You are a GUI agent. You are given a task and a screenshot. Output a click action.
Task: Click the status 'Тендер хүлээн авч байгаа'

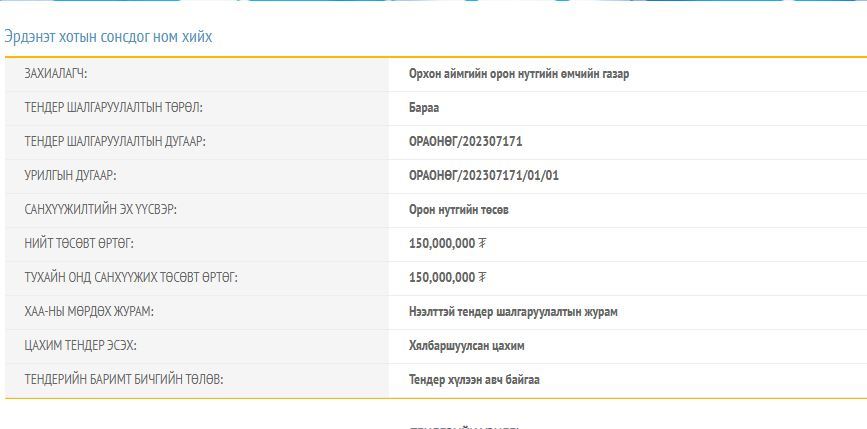coord(475,380)
